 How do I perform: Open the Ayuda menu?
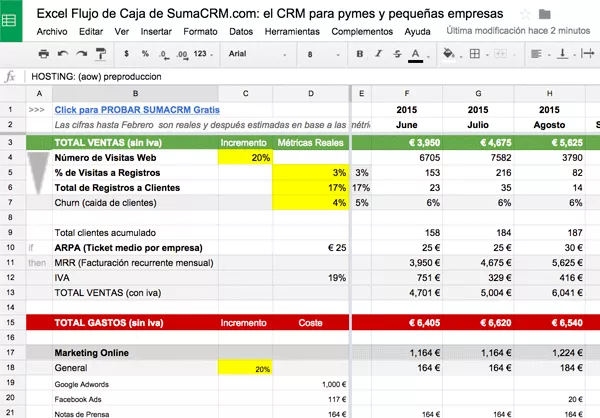417,32
